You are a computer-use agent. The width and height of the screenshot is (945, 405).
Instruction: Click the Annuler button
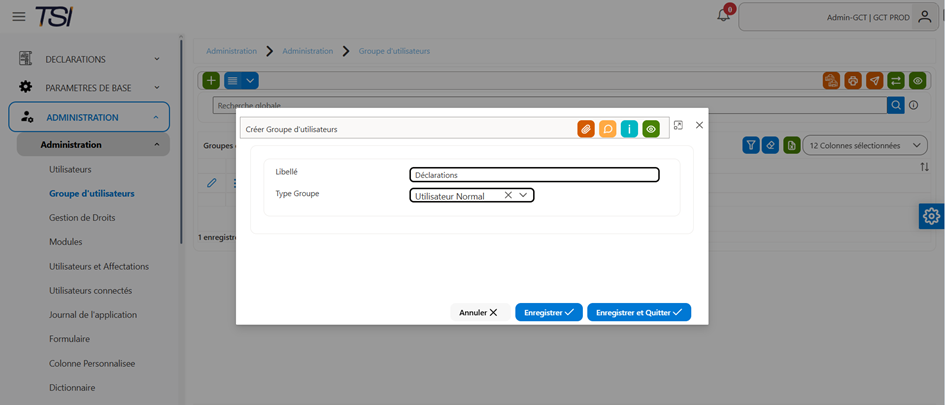480,312
